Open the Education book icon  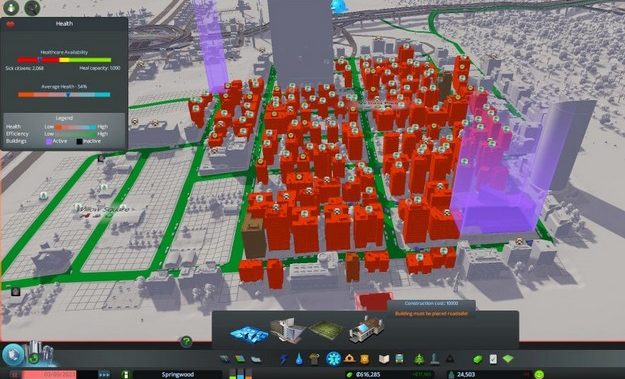point(383,359)
